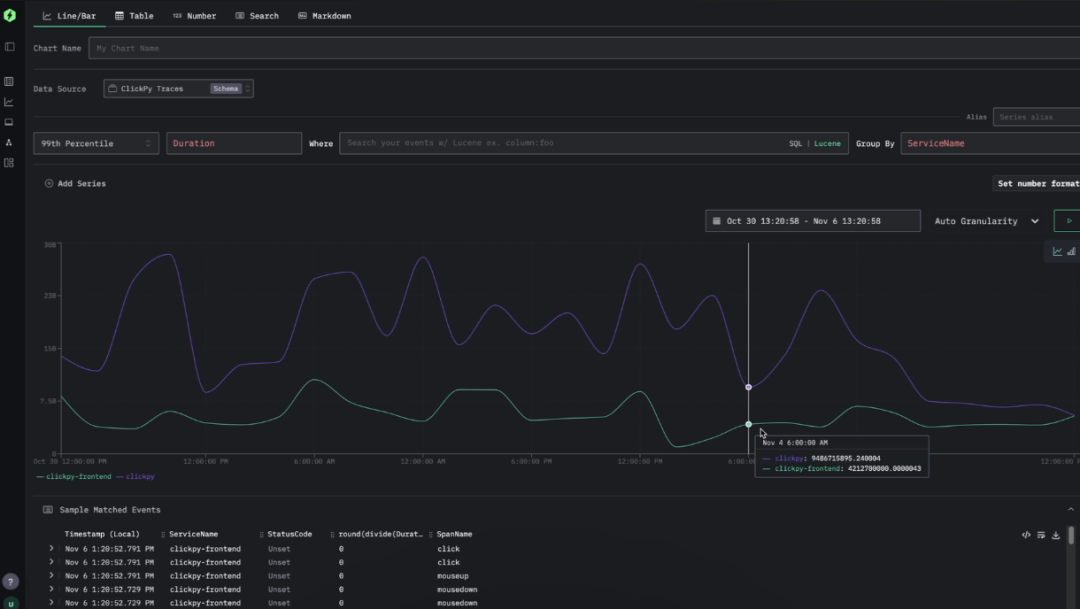Click the green clickpy-frontend data point marker
1080x609 pixels.
(749, 424)
